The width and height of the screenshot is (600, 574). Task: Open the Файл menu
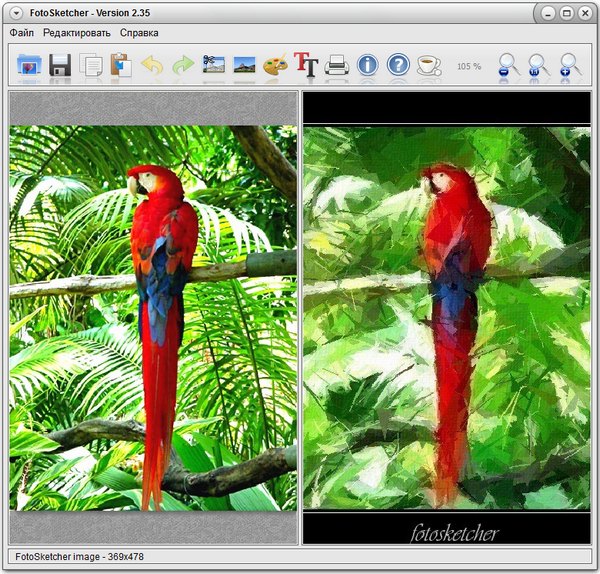(21, 33)
